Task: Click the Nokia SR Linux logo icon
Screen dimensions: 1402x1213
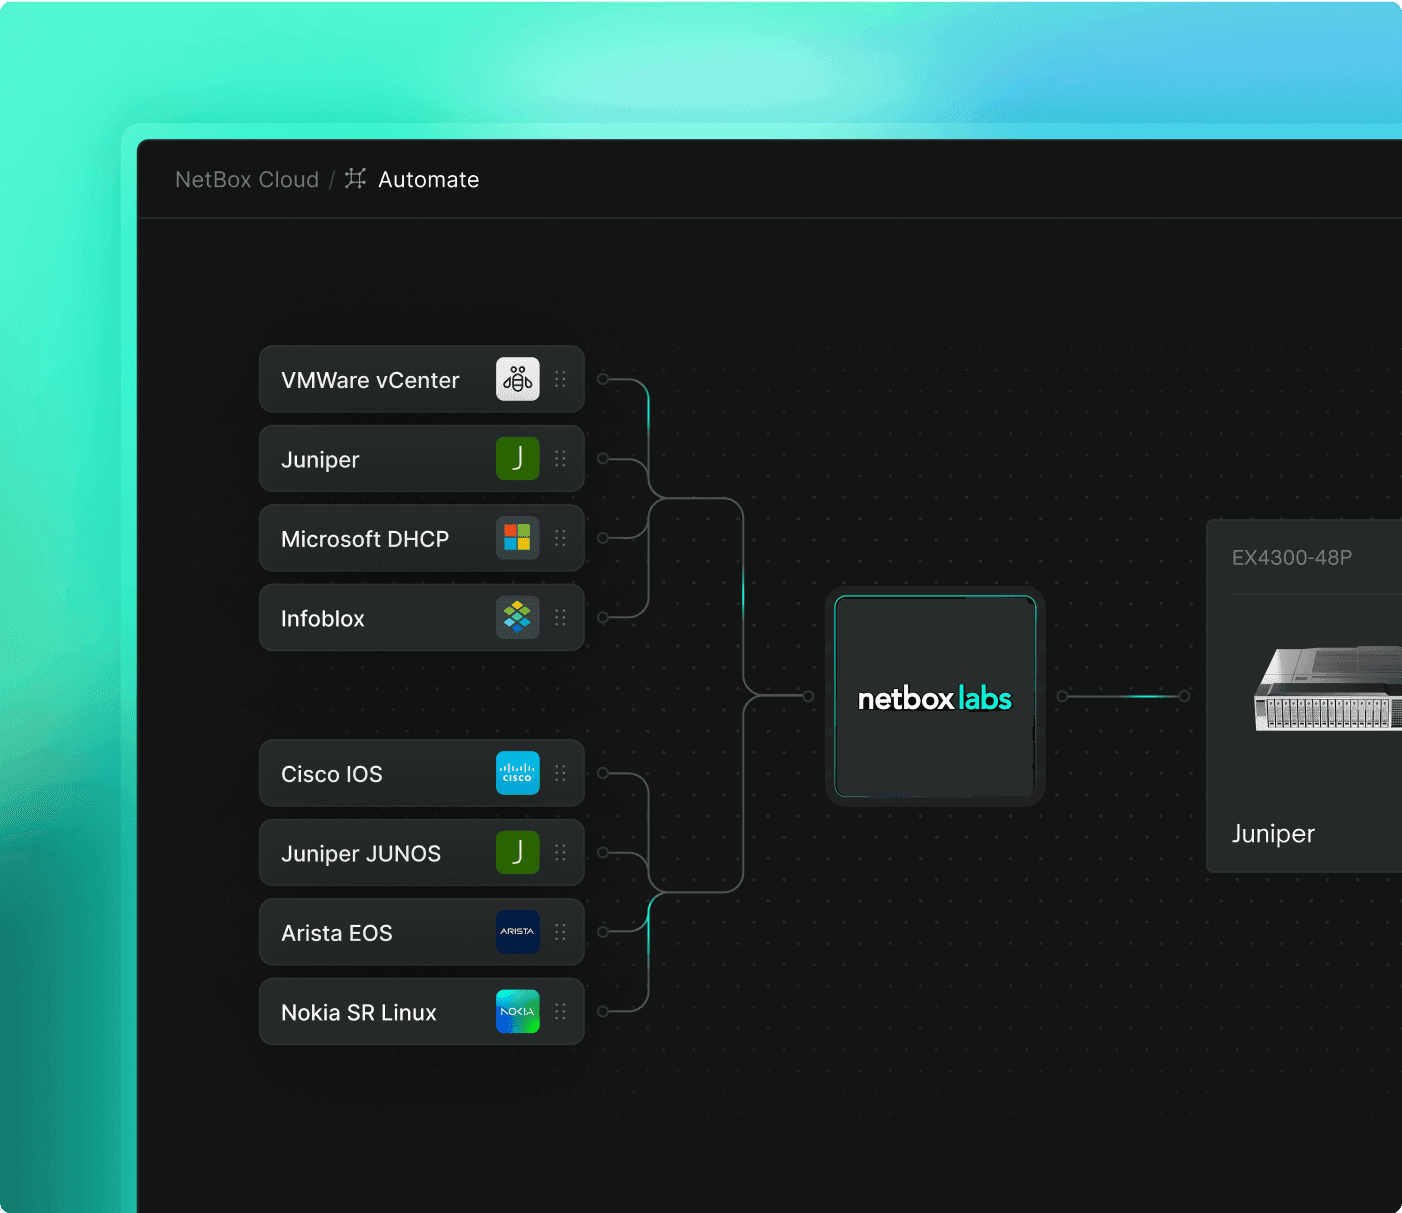Action: pyautogui.click(x=517, y=1011)
